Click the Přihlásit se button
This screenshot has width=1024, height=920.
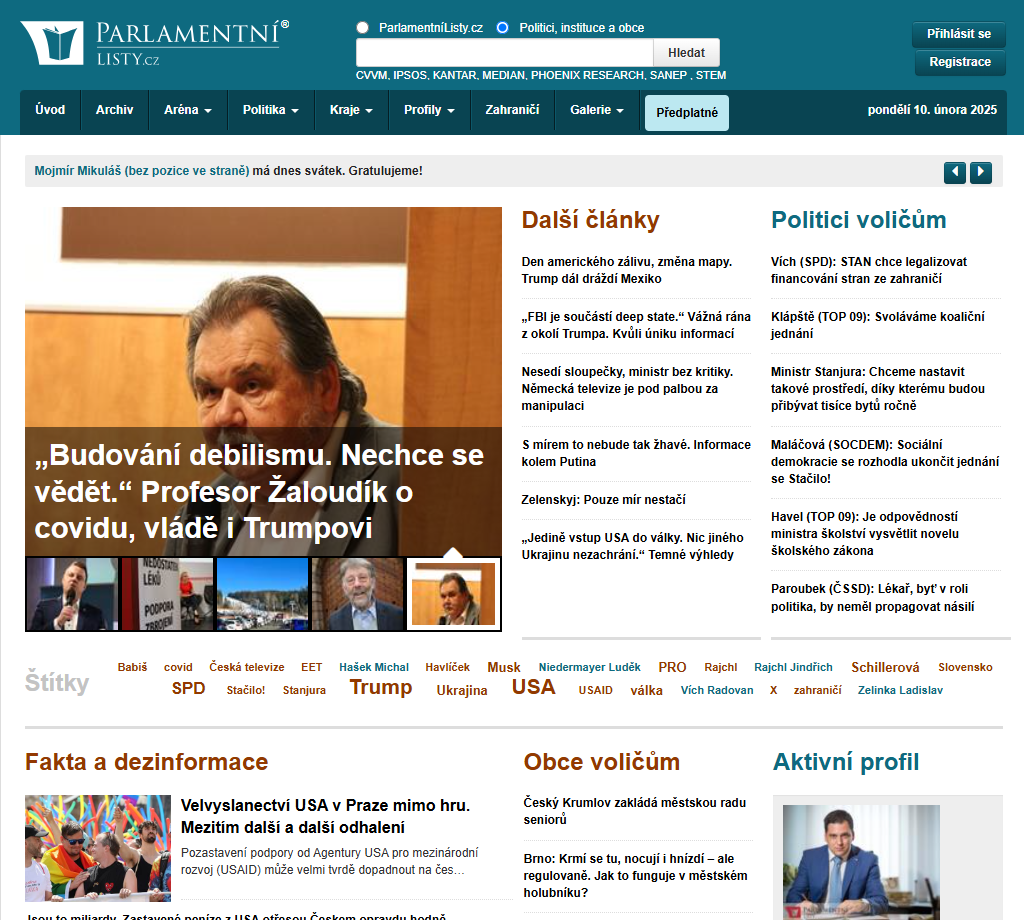click(x=958, y=34)
